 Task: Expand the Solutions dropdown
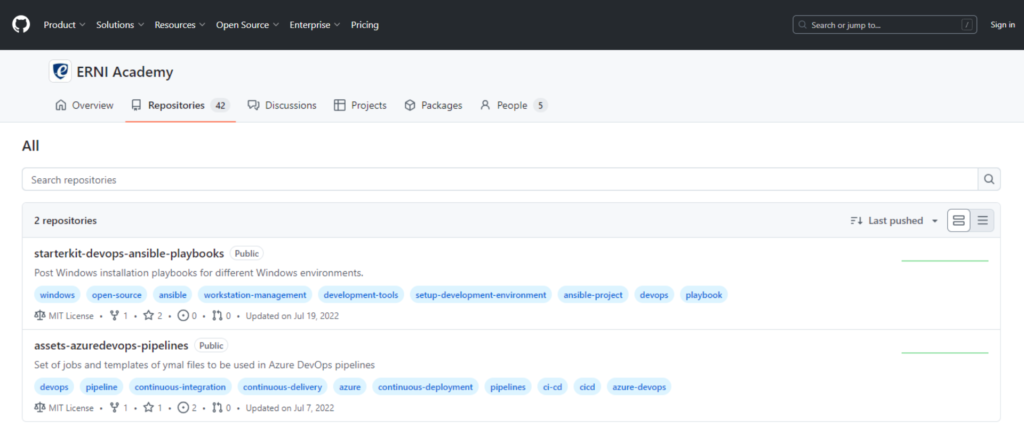pos(120,25)
